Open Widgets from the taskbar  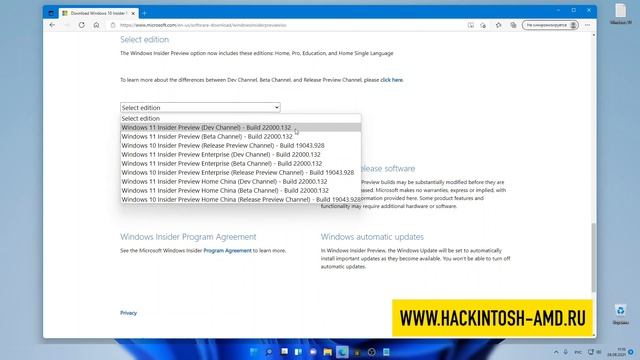tap(298, 352)
